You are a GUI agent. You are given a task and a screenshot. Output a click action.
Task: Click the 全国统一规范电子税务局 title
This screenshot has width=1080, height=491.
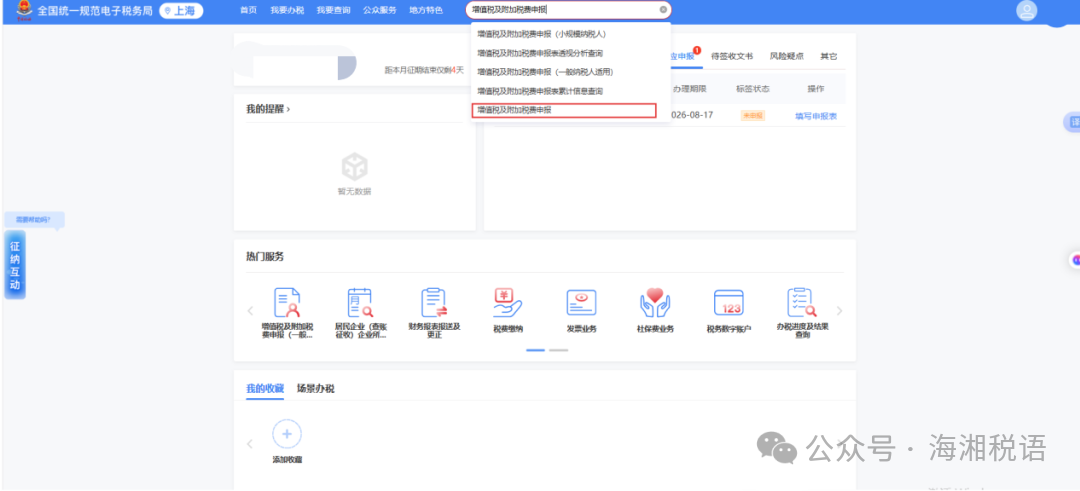tap(94, 10)
